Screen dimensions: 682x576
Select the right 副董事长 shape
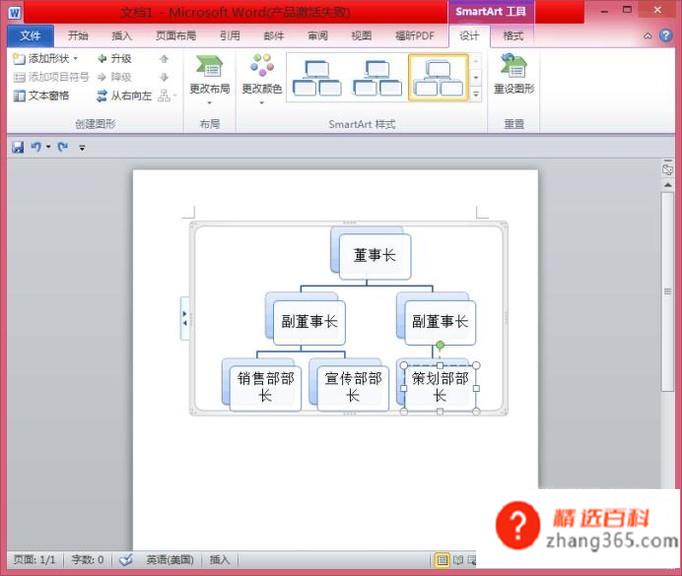440,322
